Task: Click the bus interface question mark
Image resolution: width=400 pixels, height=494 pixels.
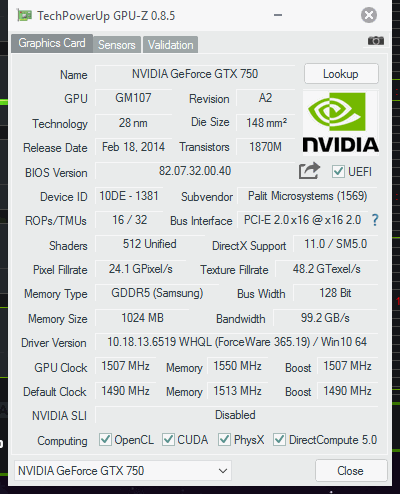Action: 375,220
